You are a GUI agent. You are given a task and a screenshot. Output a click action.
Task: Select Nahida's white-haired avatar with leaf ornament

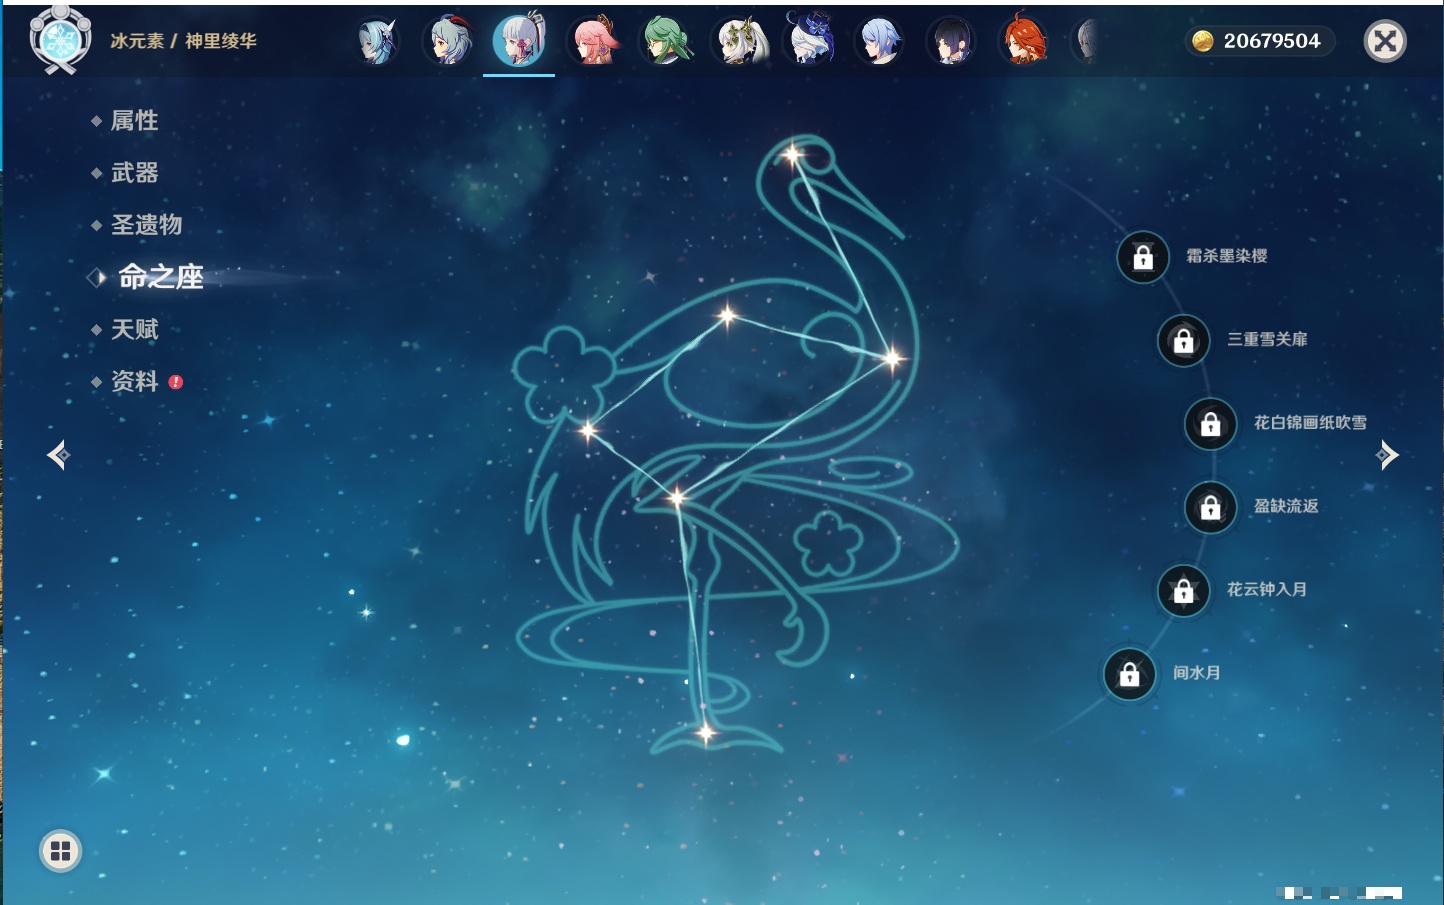738,42
